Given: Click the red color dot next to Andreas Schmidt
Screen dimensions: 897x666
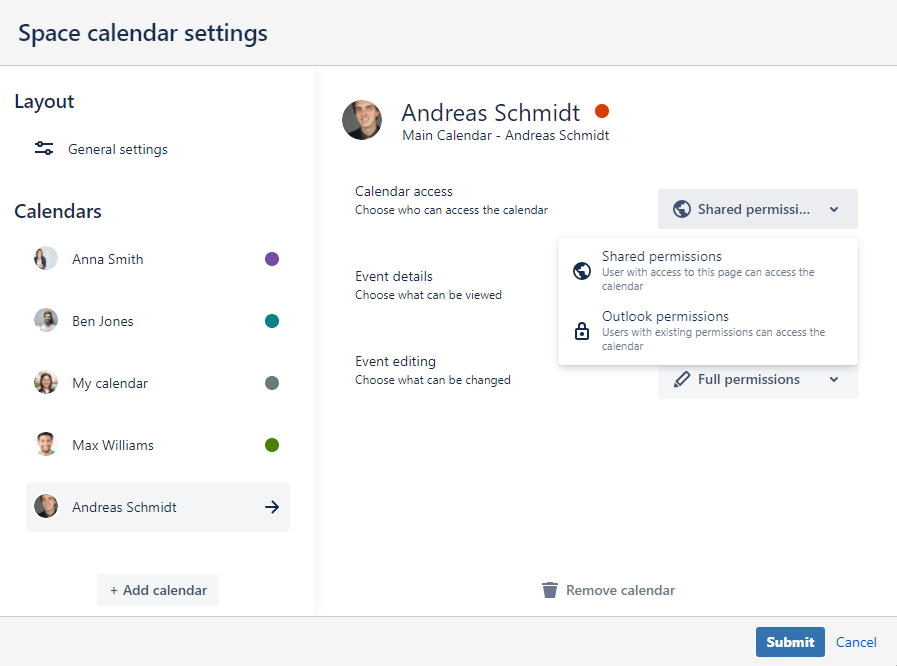Looking at the screenshot, I should pyautogui.click(x=602, y=111).
